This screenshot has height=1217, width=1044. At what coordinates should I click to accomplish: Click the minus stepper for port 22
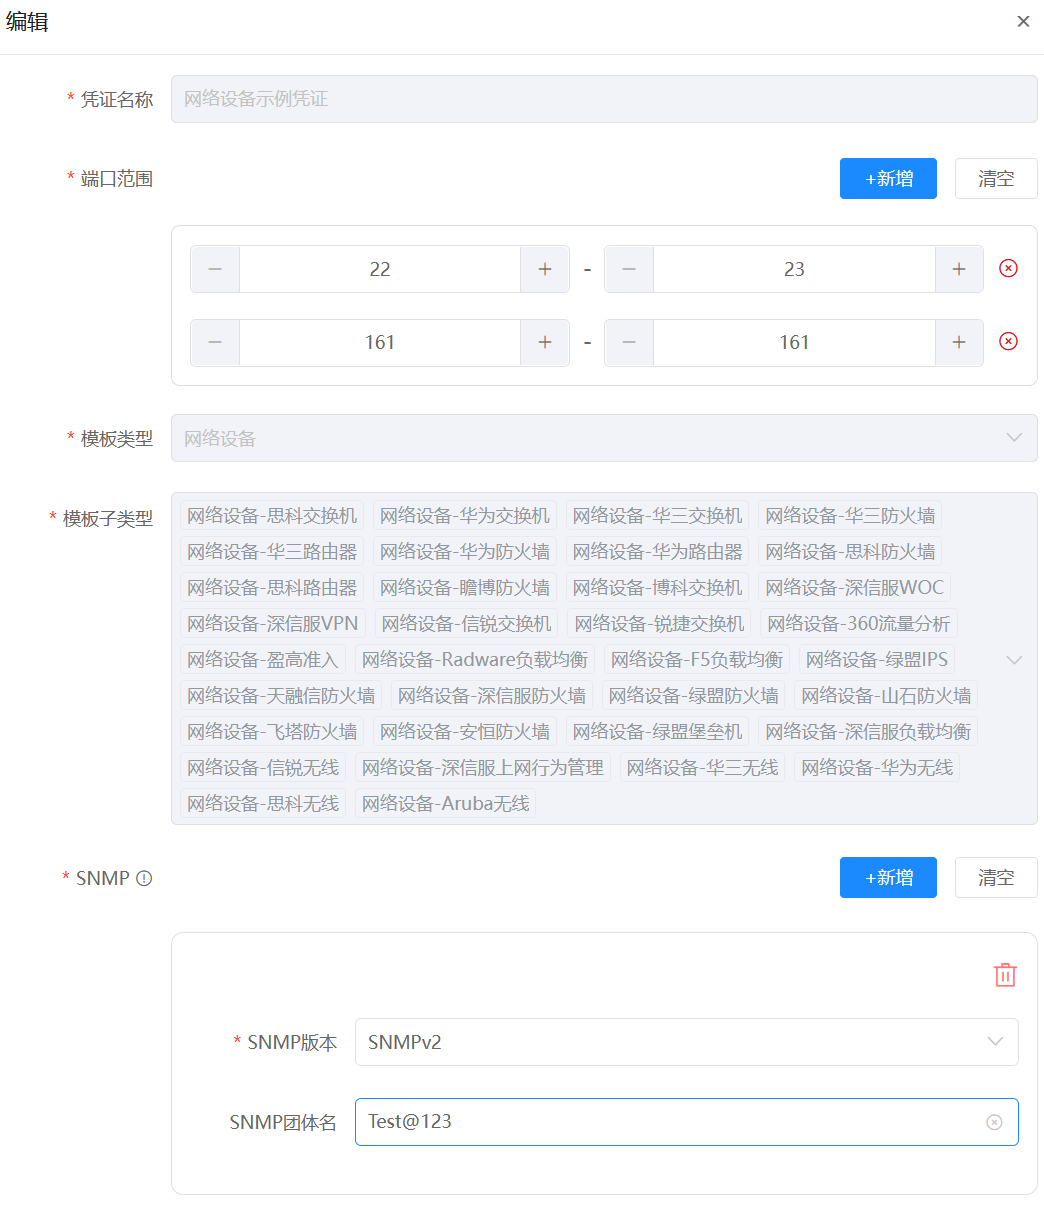tap(215, 269)
